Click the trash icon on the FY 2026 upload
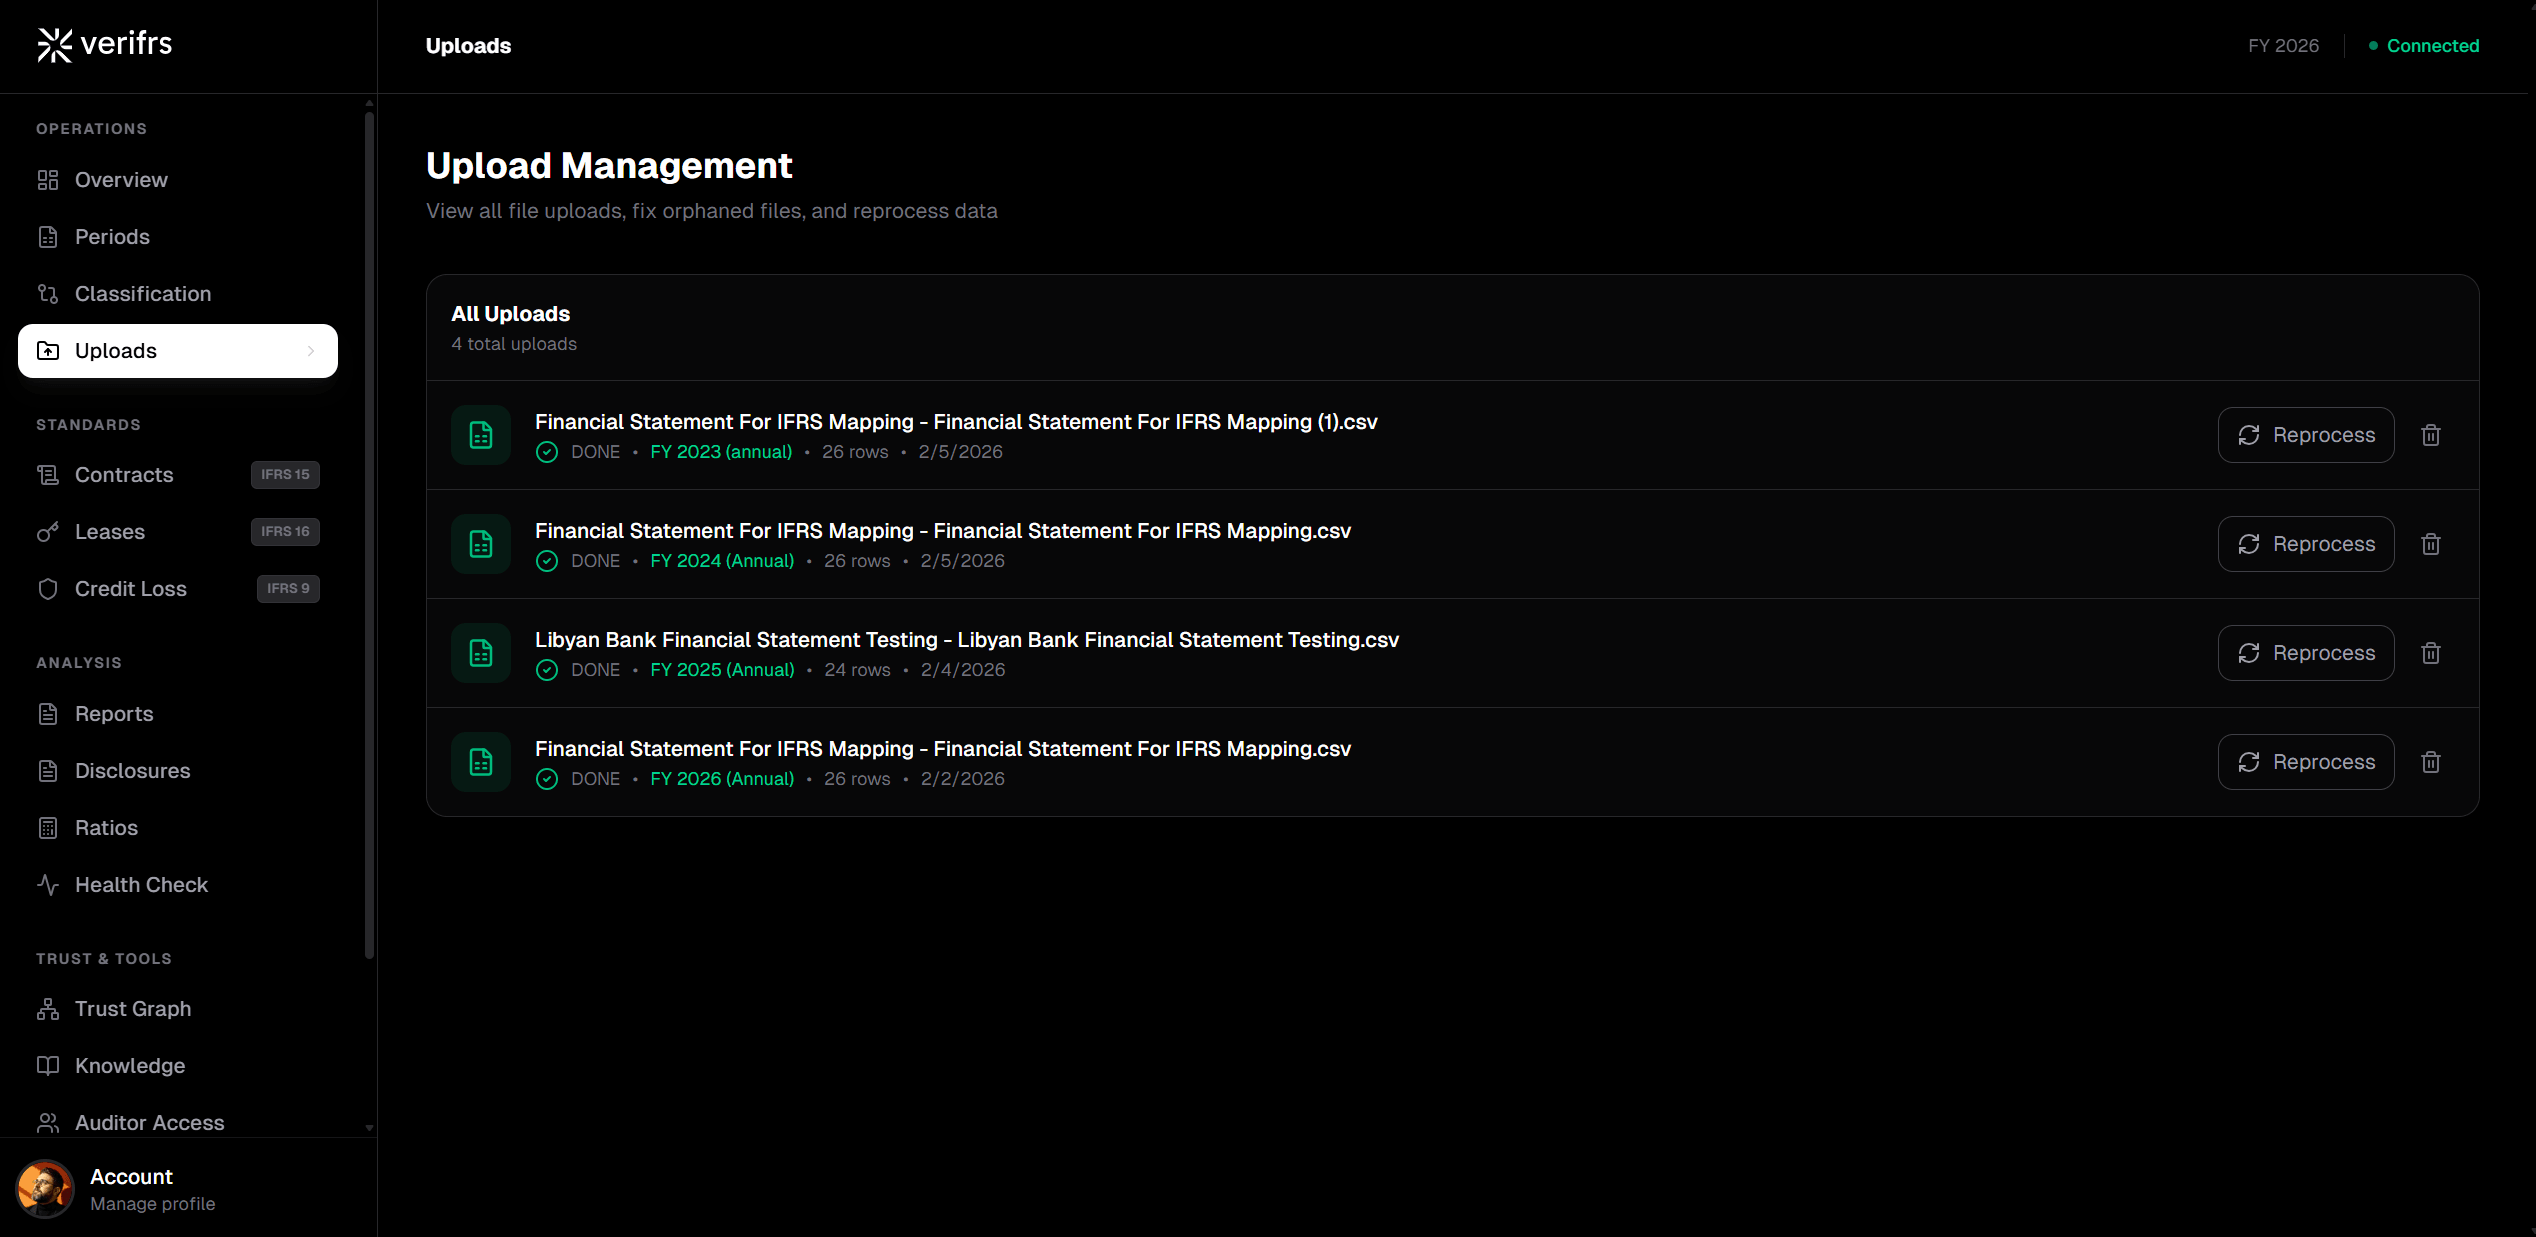 (x=2431, y=762)
